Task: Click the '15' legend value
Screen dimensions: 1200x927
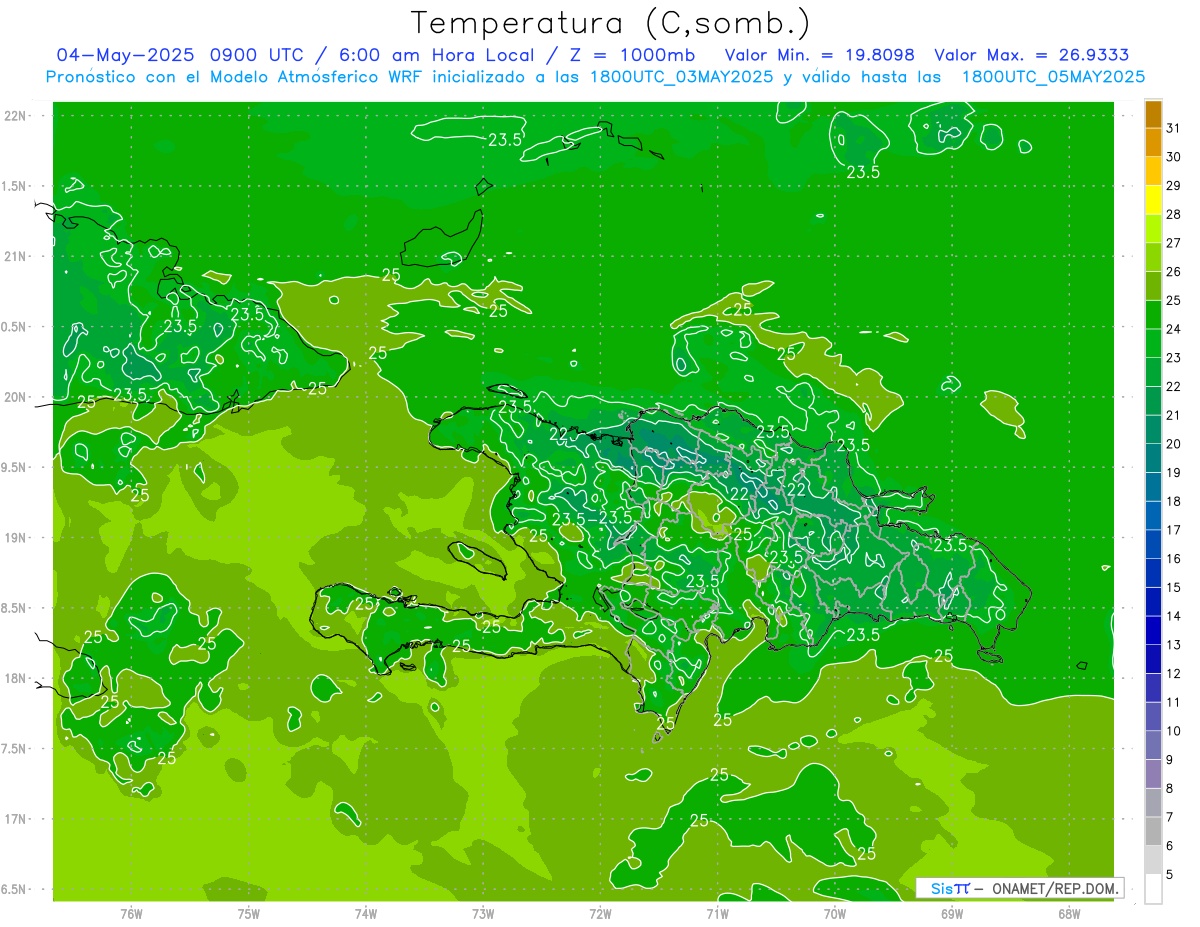Action: tap(1174, 588)
